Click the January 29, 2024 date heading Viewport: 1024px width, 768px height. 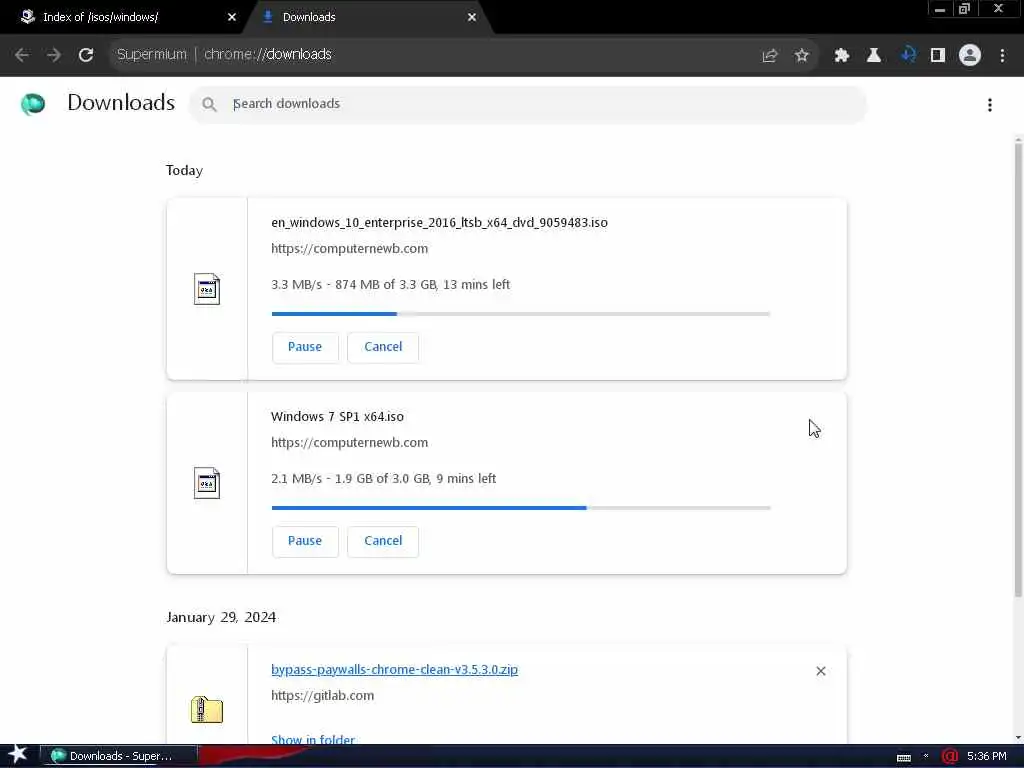click(x=221, y=618)
